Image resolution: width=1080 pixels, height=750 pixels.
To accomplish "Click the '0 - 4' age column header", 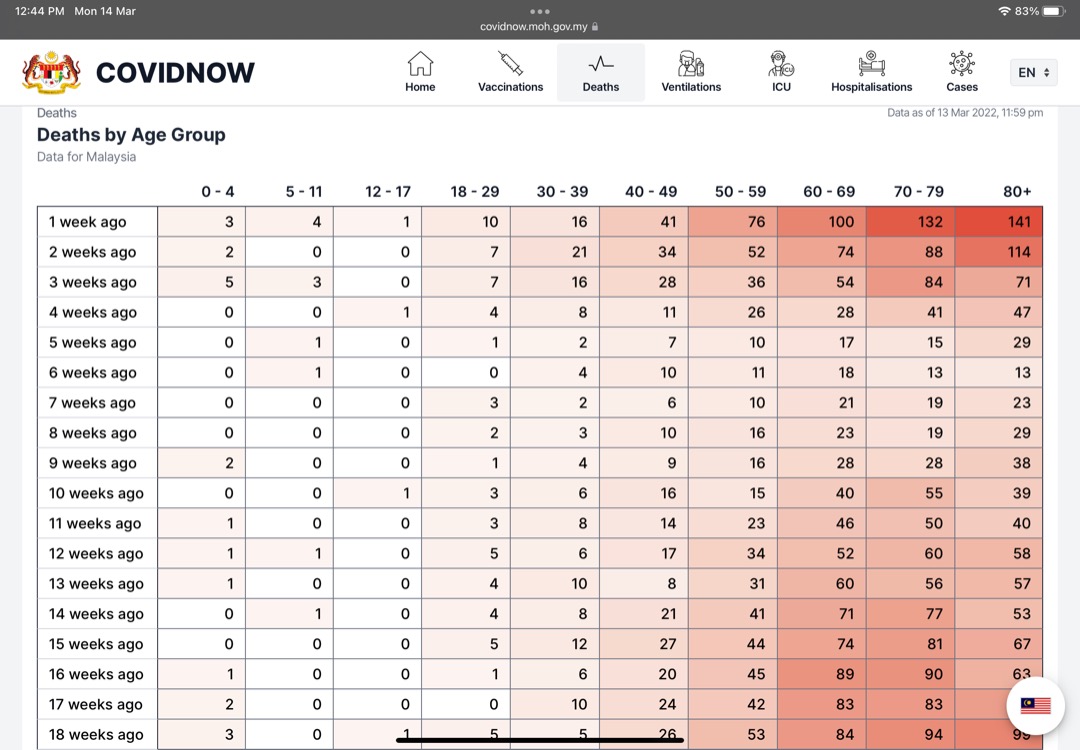I will (218, 191).
